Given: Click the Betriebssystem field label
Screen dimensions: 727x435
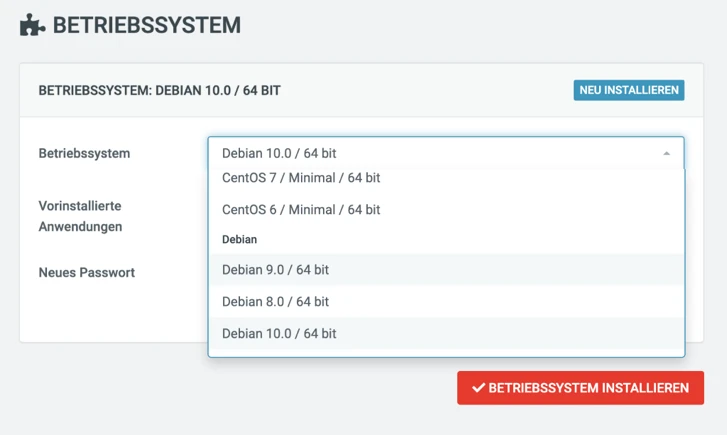Looking at the screenshot, I should point(84,154).
